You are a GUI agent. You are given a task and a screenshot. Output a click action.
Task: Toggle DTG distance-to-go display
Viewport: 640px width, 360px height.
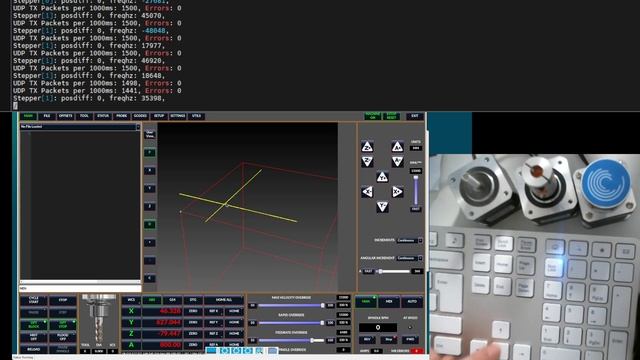pyautogui.click(x=193, y=300)
